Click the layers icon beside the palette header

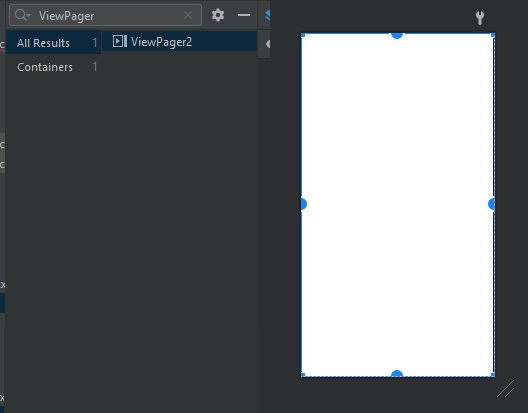[267, 15]
